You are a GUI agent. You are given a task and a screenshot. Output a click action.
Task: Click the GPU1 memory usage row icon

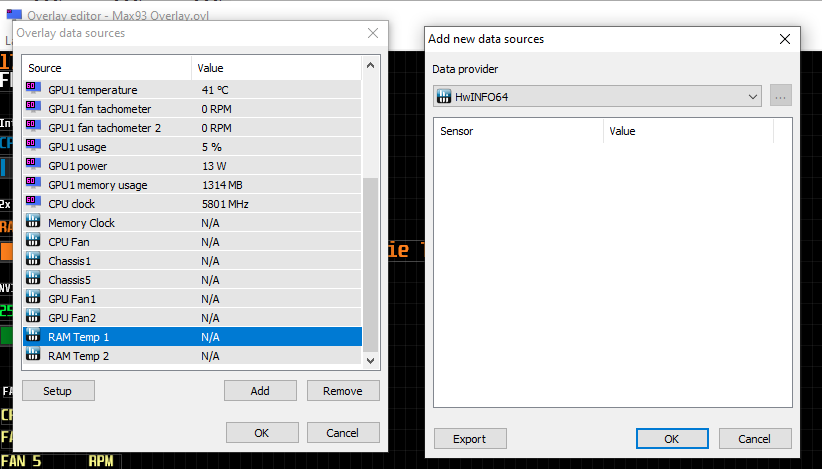(33, 183)
